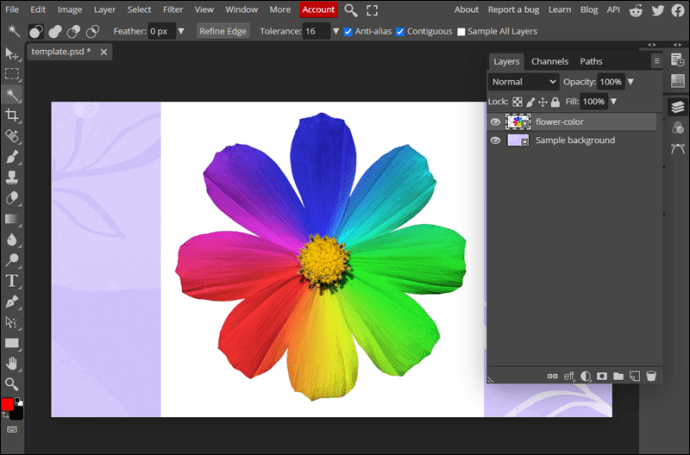Open the Filter menu

tap(173, 9)
